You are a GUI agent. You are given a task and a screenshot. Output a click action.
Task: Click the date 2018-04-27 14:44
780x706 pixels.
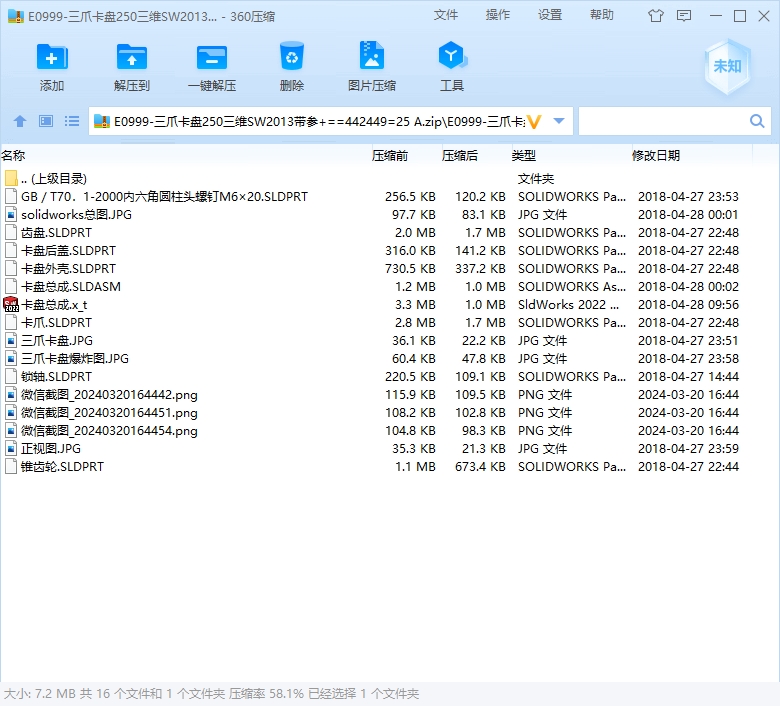pos(688,376)
